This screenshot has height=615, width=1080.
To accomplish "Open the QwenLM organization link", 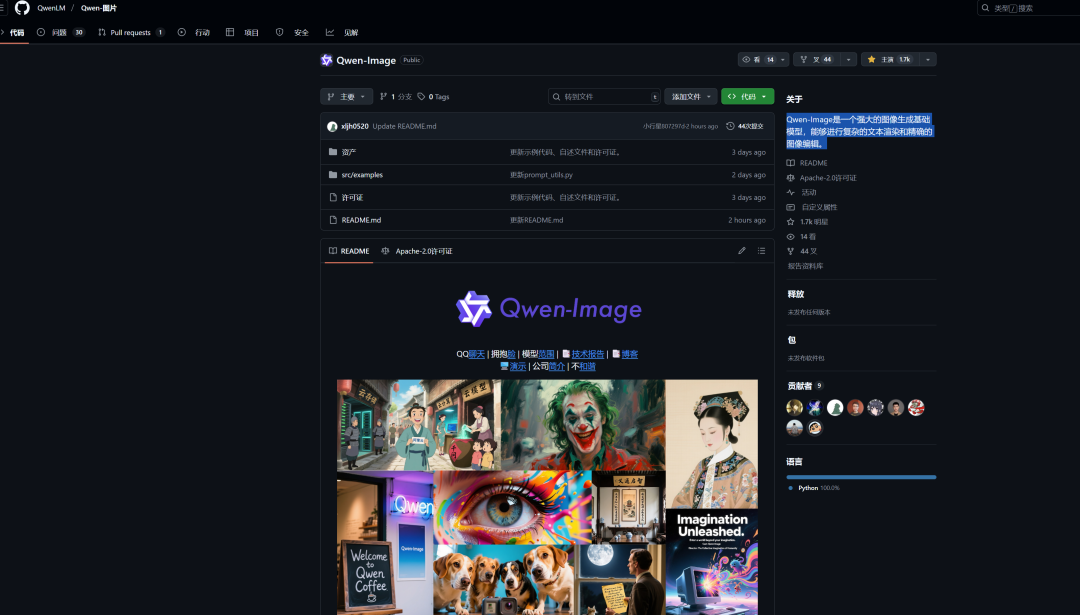I will 51,8.
